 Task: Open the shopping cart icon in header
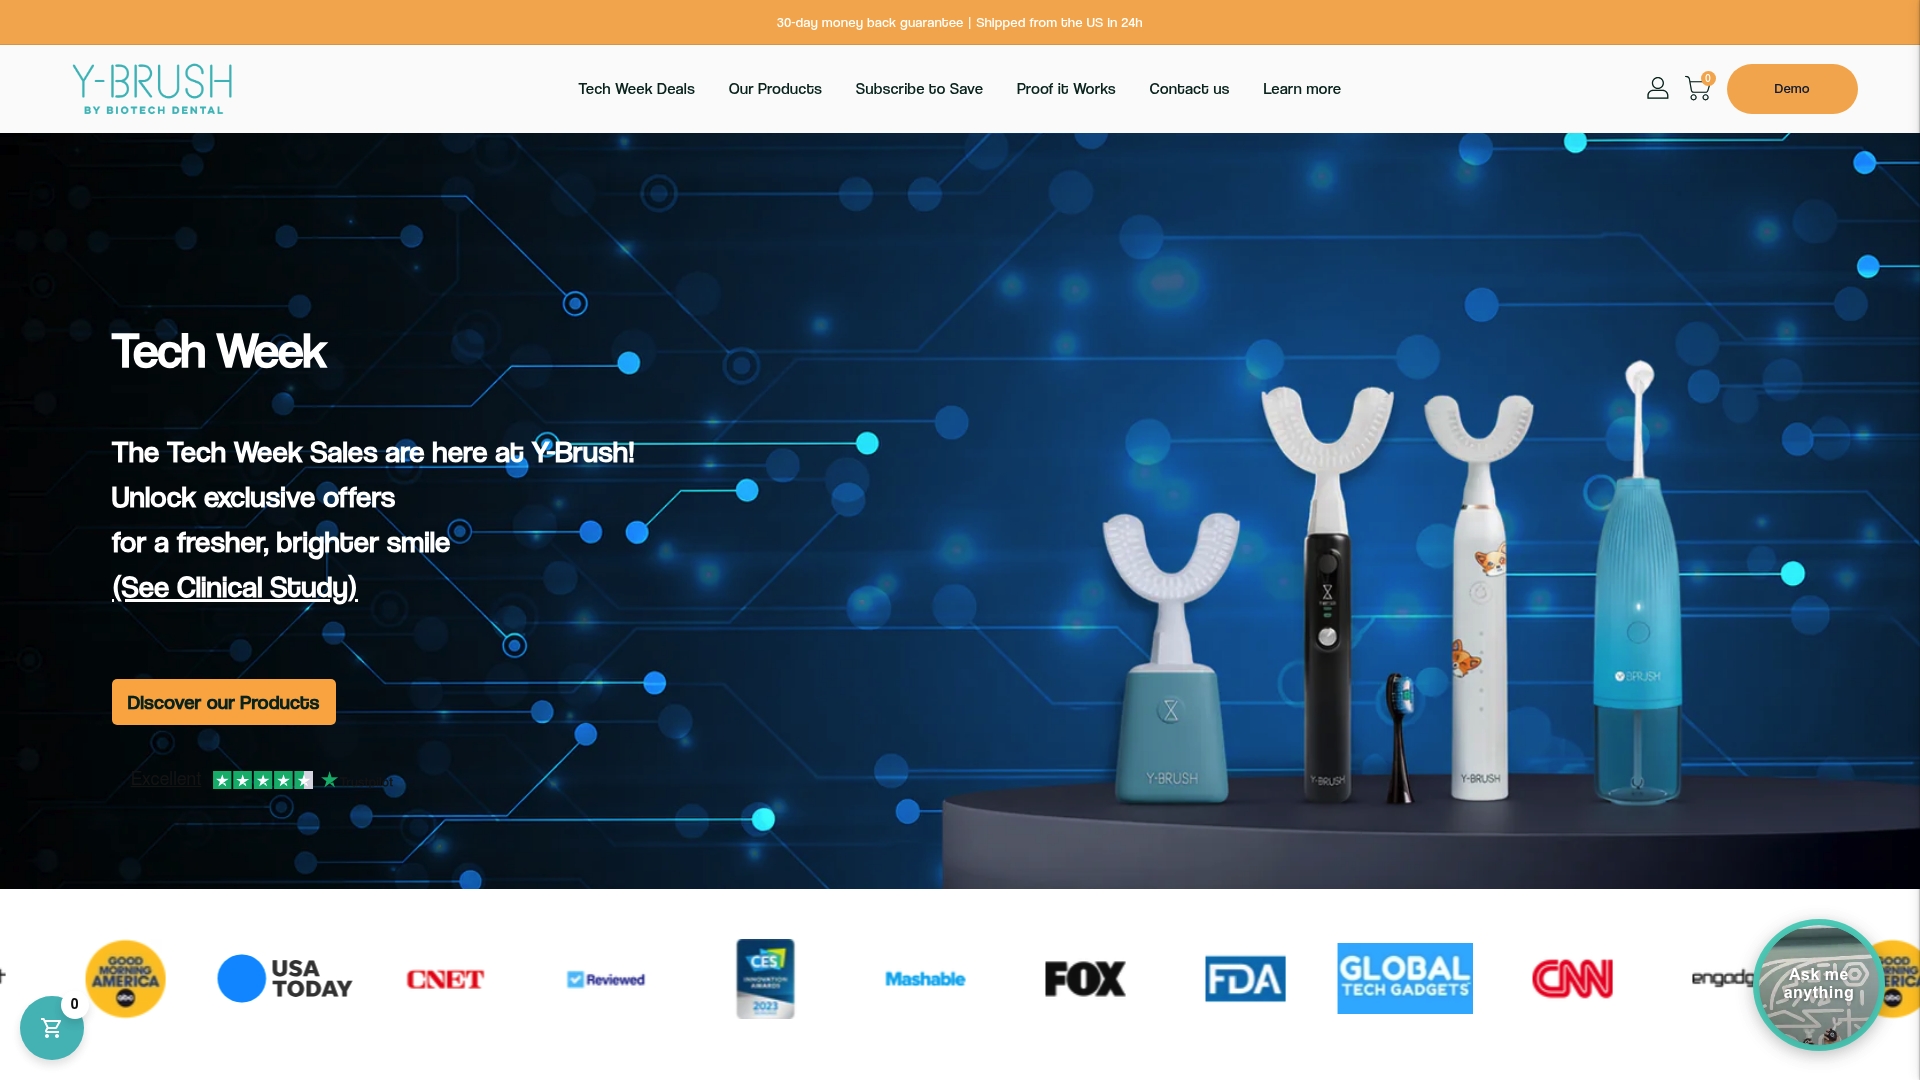tap(1698, 88)
